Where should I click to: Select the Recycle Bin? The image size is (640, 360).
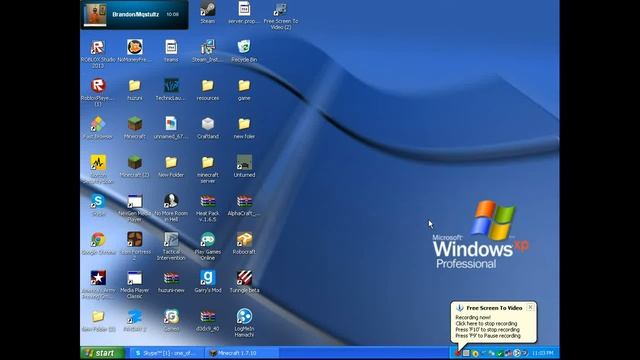[244, 51]
